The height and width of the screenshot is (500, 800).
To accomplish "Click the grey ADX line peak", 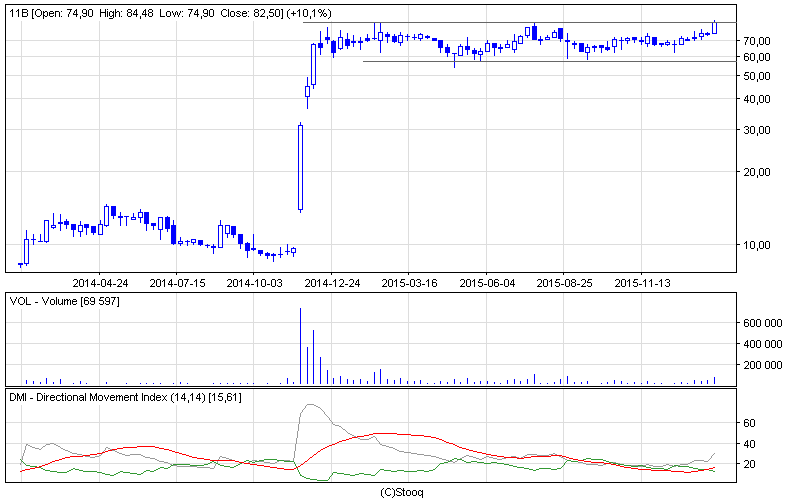I will point(310,405).
